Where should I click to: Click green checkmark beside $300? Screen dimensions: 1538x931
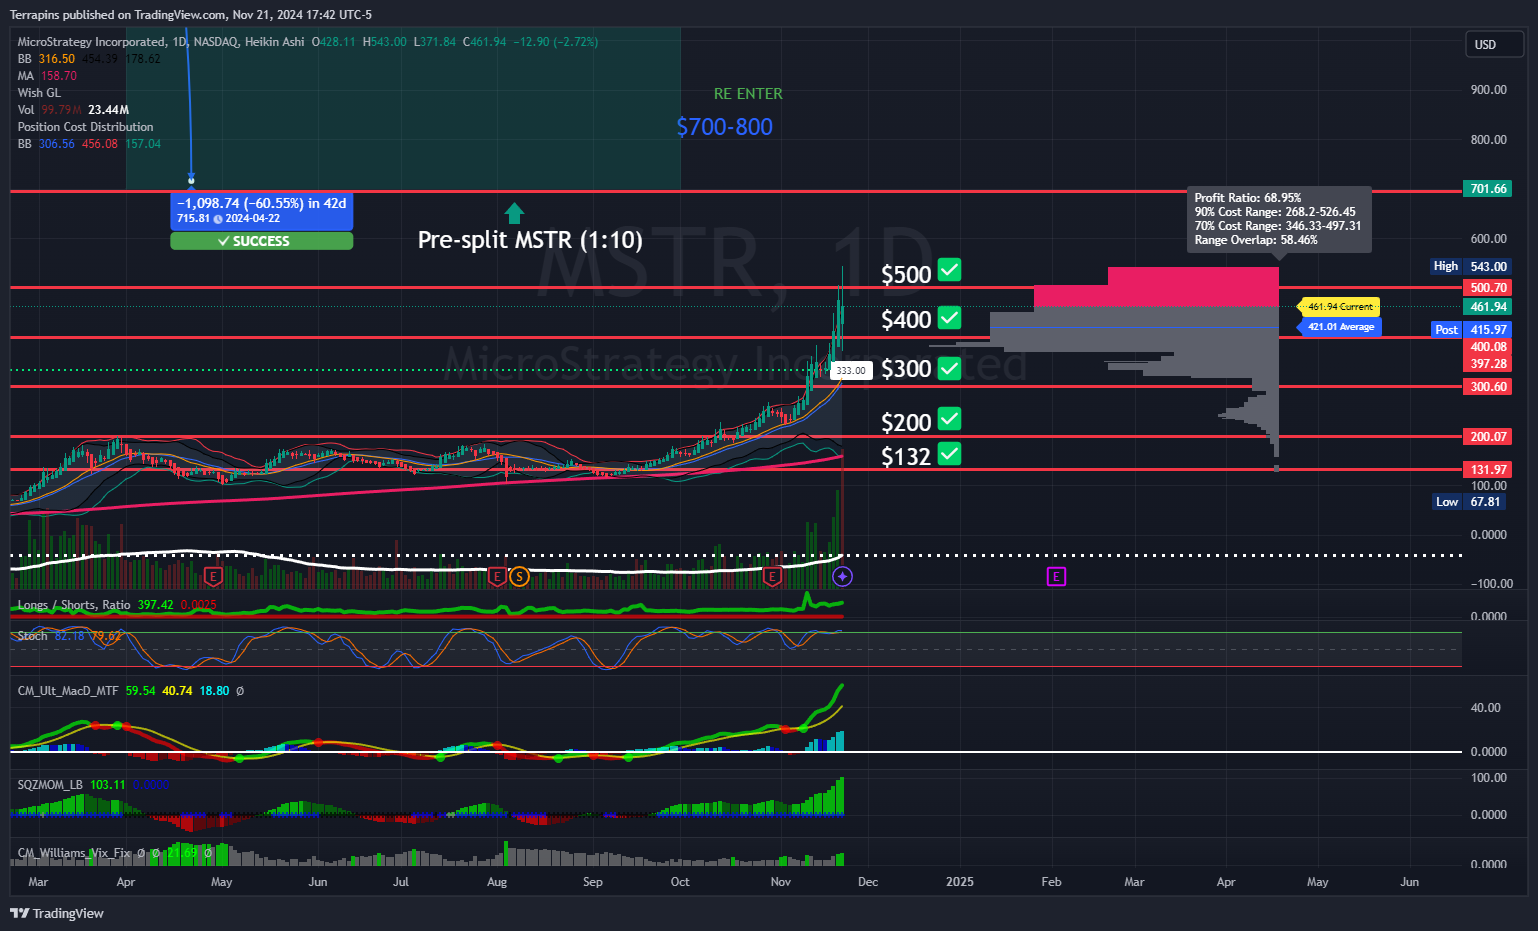[949, 368]
